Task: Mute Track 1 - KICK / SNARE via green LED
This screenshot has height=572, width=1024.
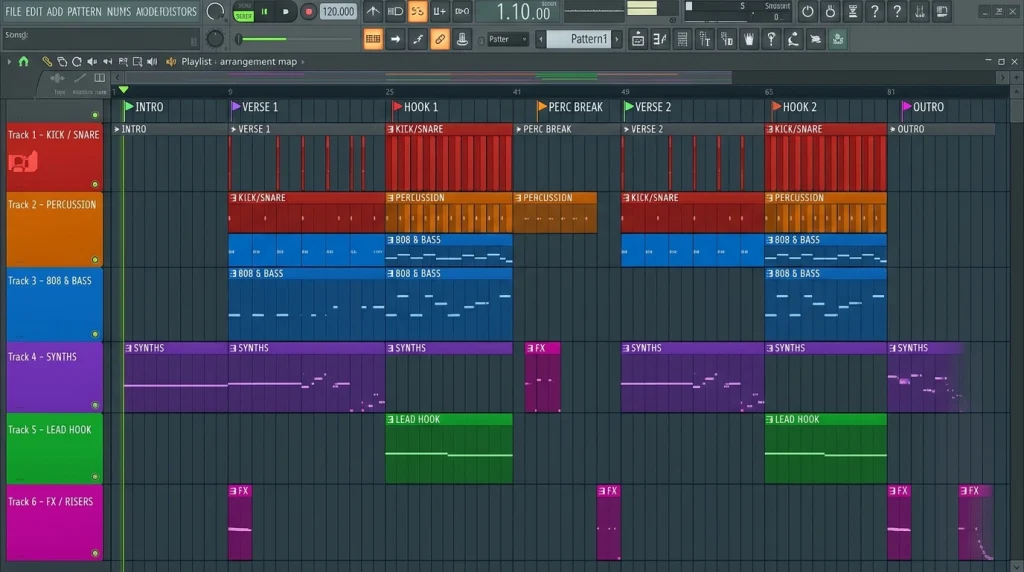Action: pos(95,184)
